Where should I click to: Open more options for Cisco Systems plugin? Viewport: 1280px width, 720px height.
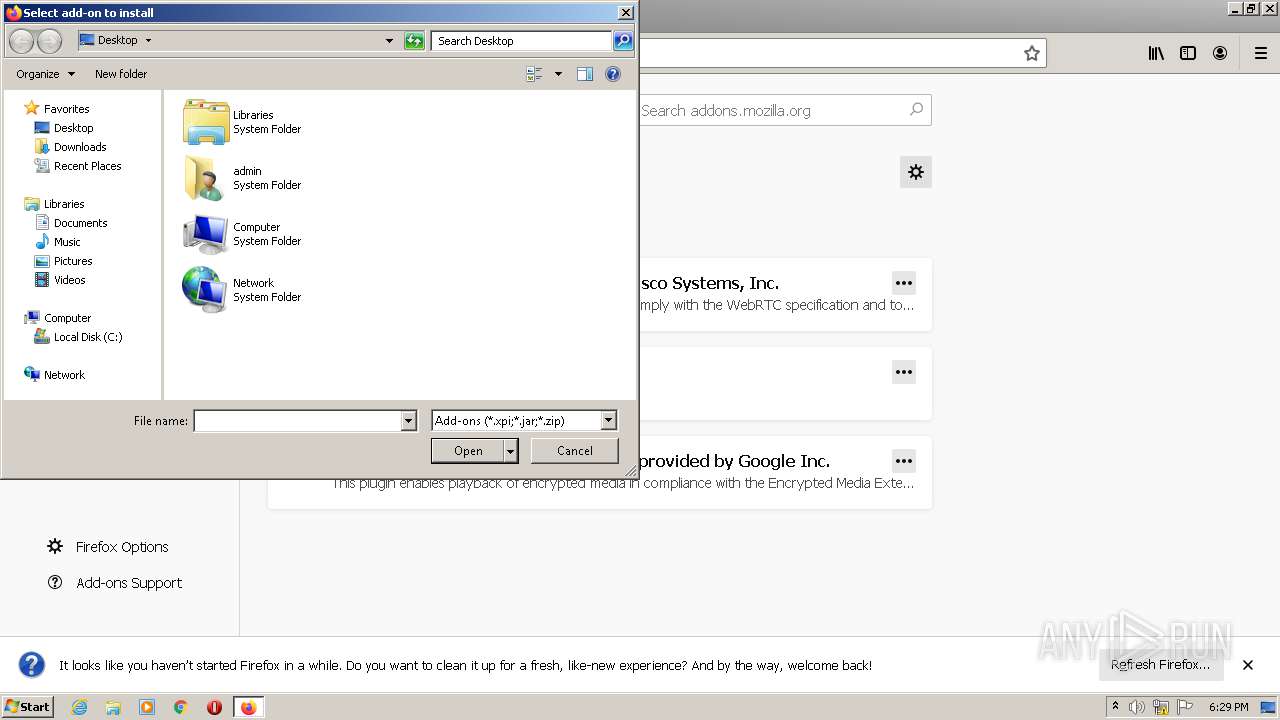coord(904,284)
